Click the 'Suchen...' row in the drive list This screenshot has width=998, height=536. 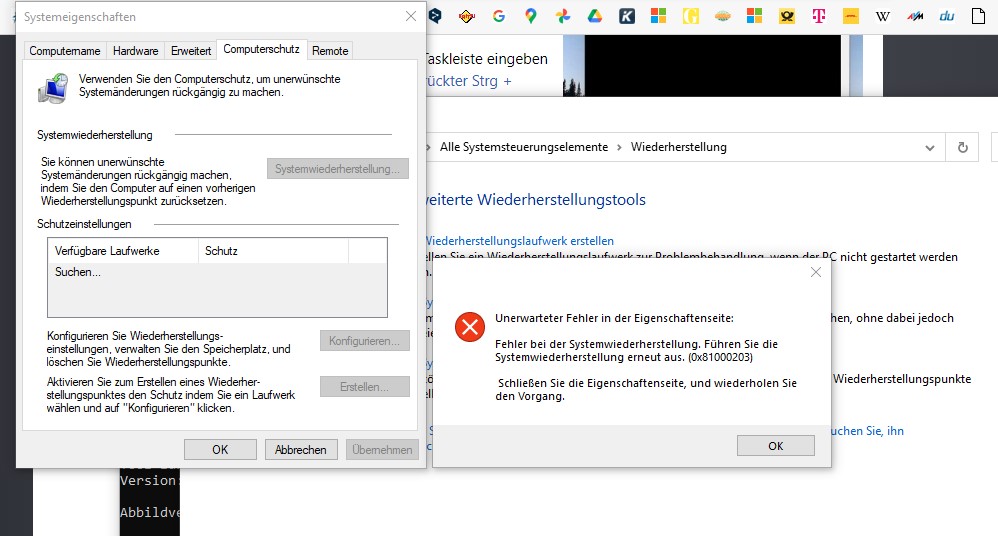tap(217, 272)
